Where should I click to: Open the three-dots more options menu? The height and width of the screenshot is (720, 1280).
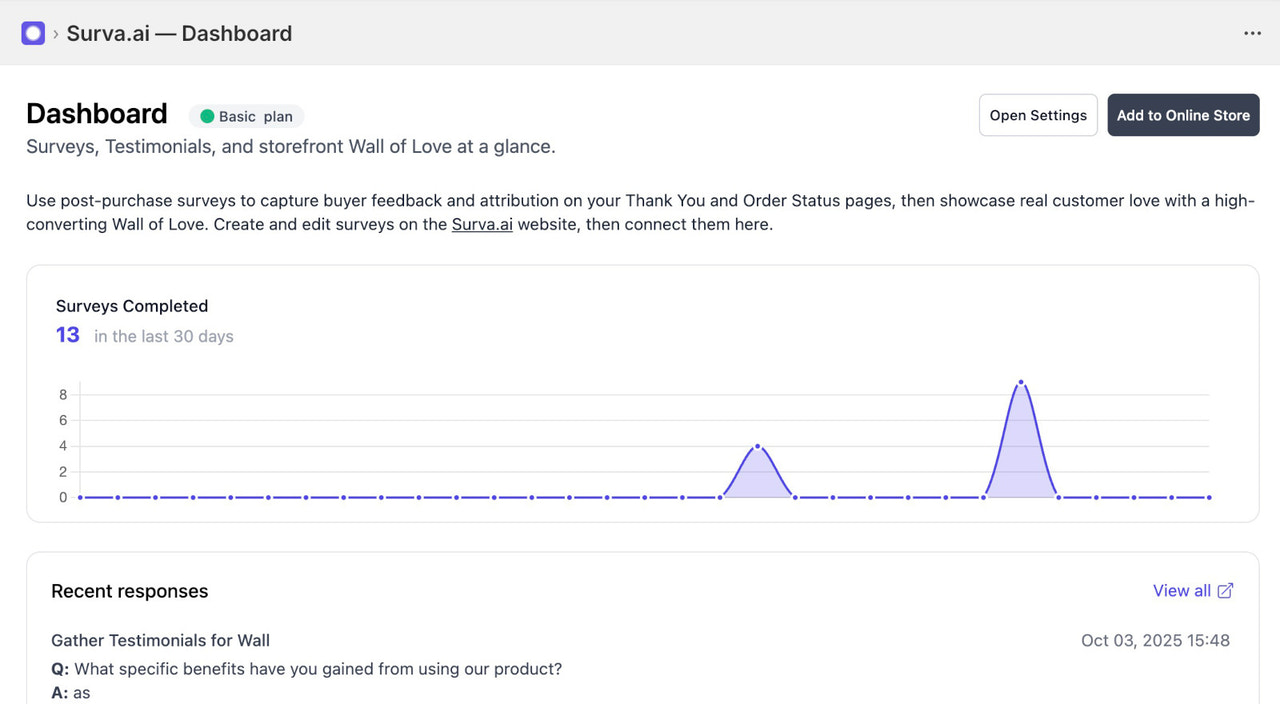1252,33
